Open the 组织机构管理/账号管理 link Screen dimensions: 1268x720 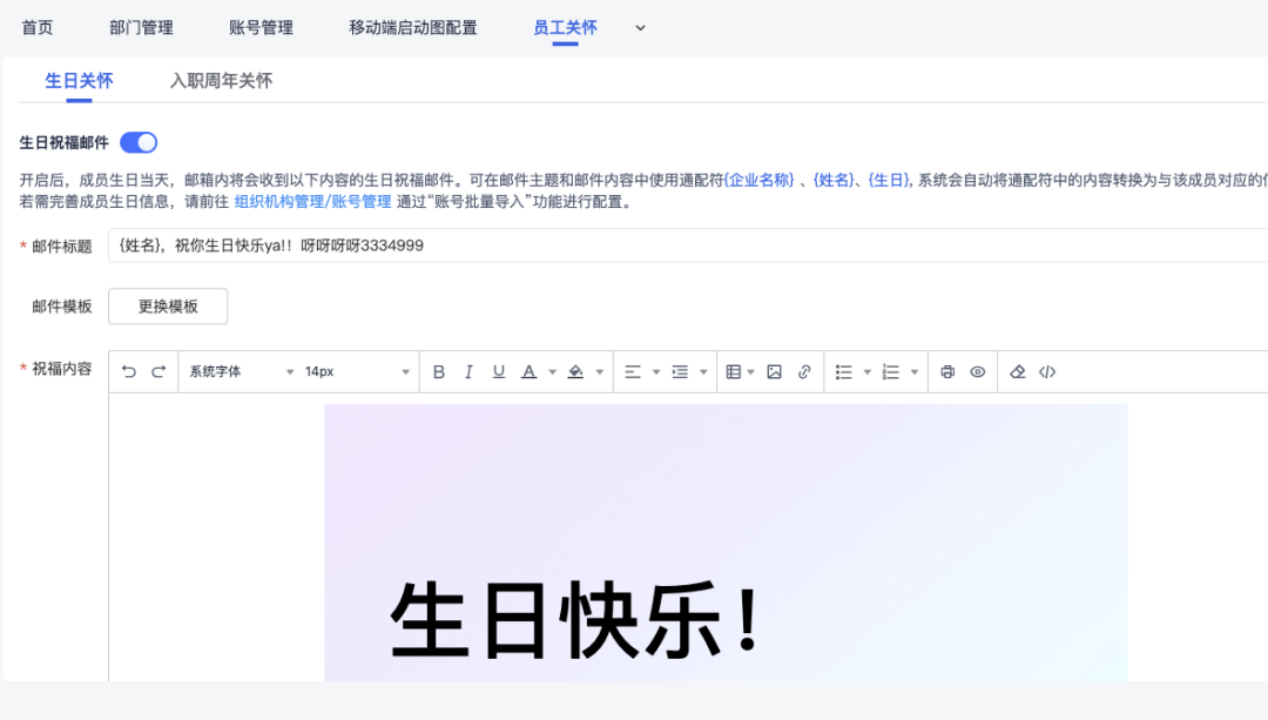[312, 201]
